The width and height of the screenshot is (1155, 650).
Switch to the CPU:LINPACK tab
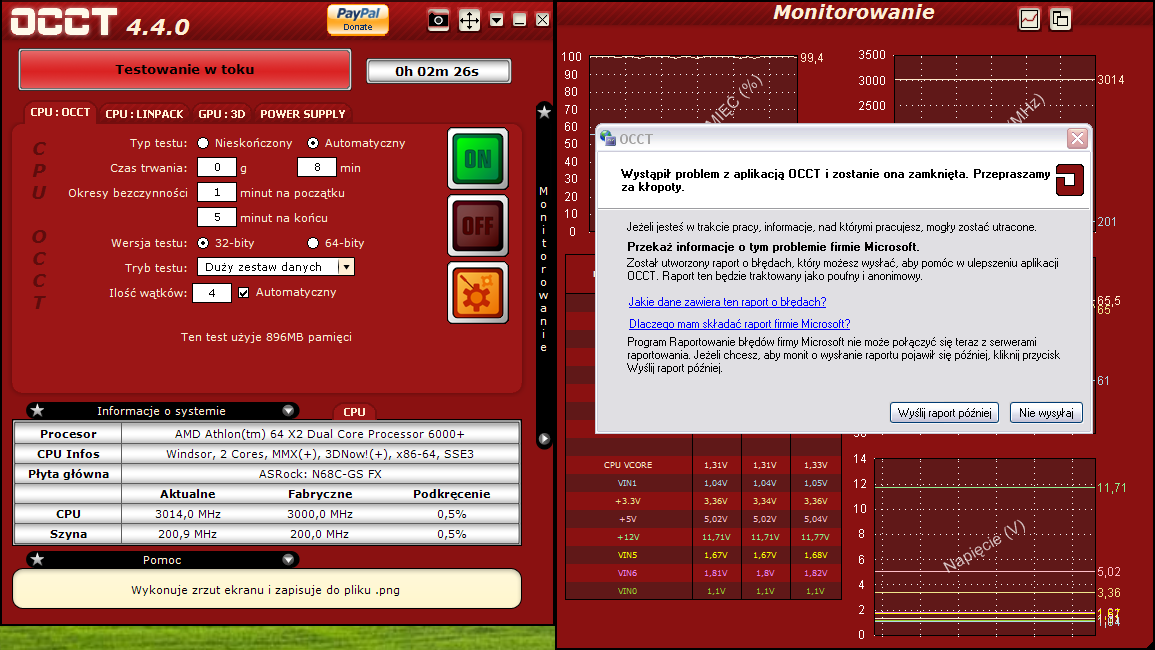tap(144, 114)
